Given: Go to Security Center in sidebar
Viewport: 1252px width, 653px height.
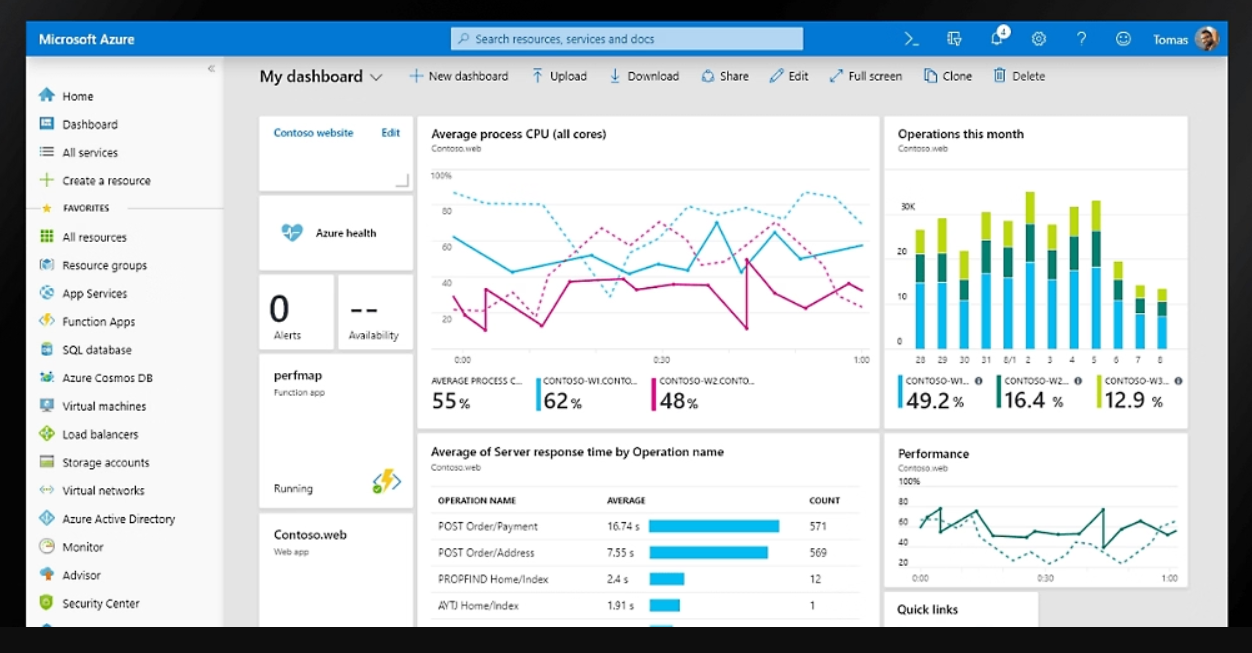Looking at the screenshot, I should coord(101,603).
